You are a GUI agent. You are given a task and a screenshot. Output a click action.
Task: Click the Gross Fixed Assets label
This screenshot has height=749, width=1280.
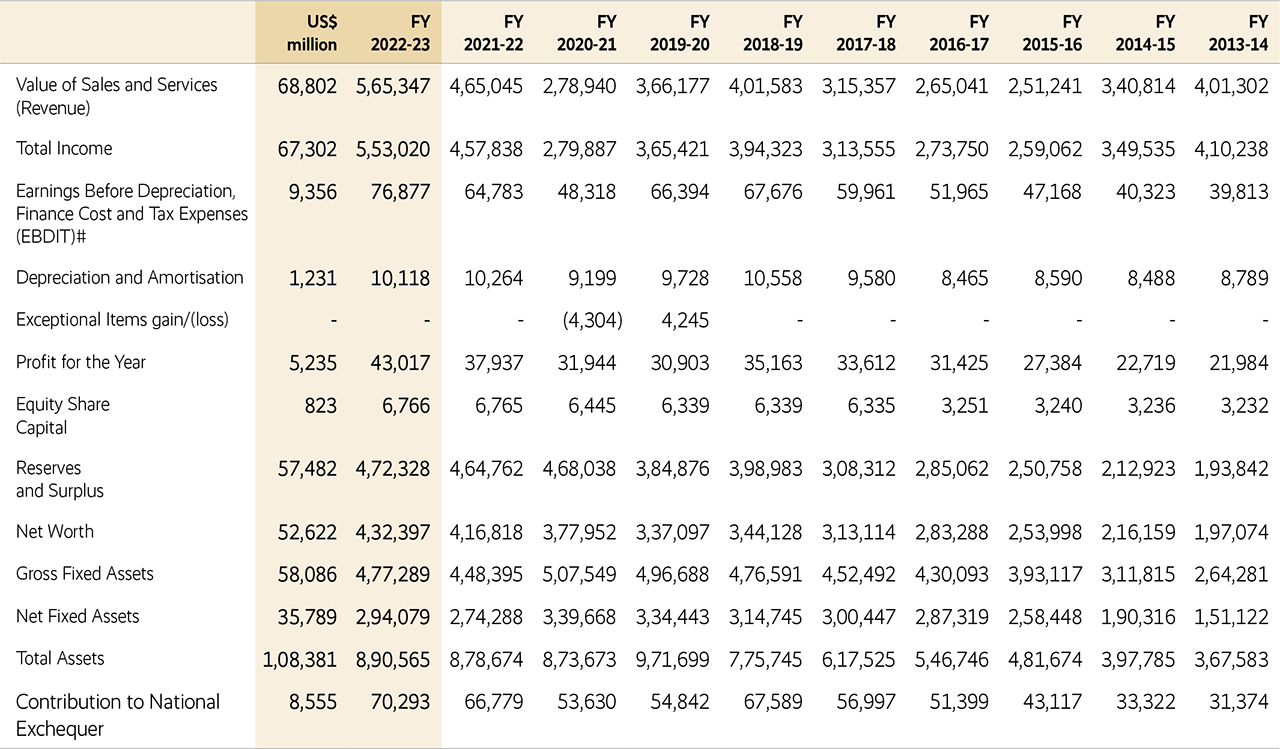tap(85, 574)
